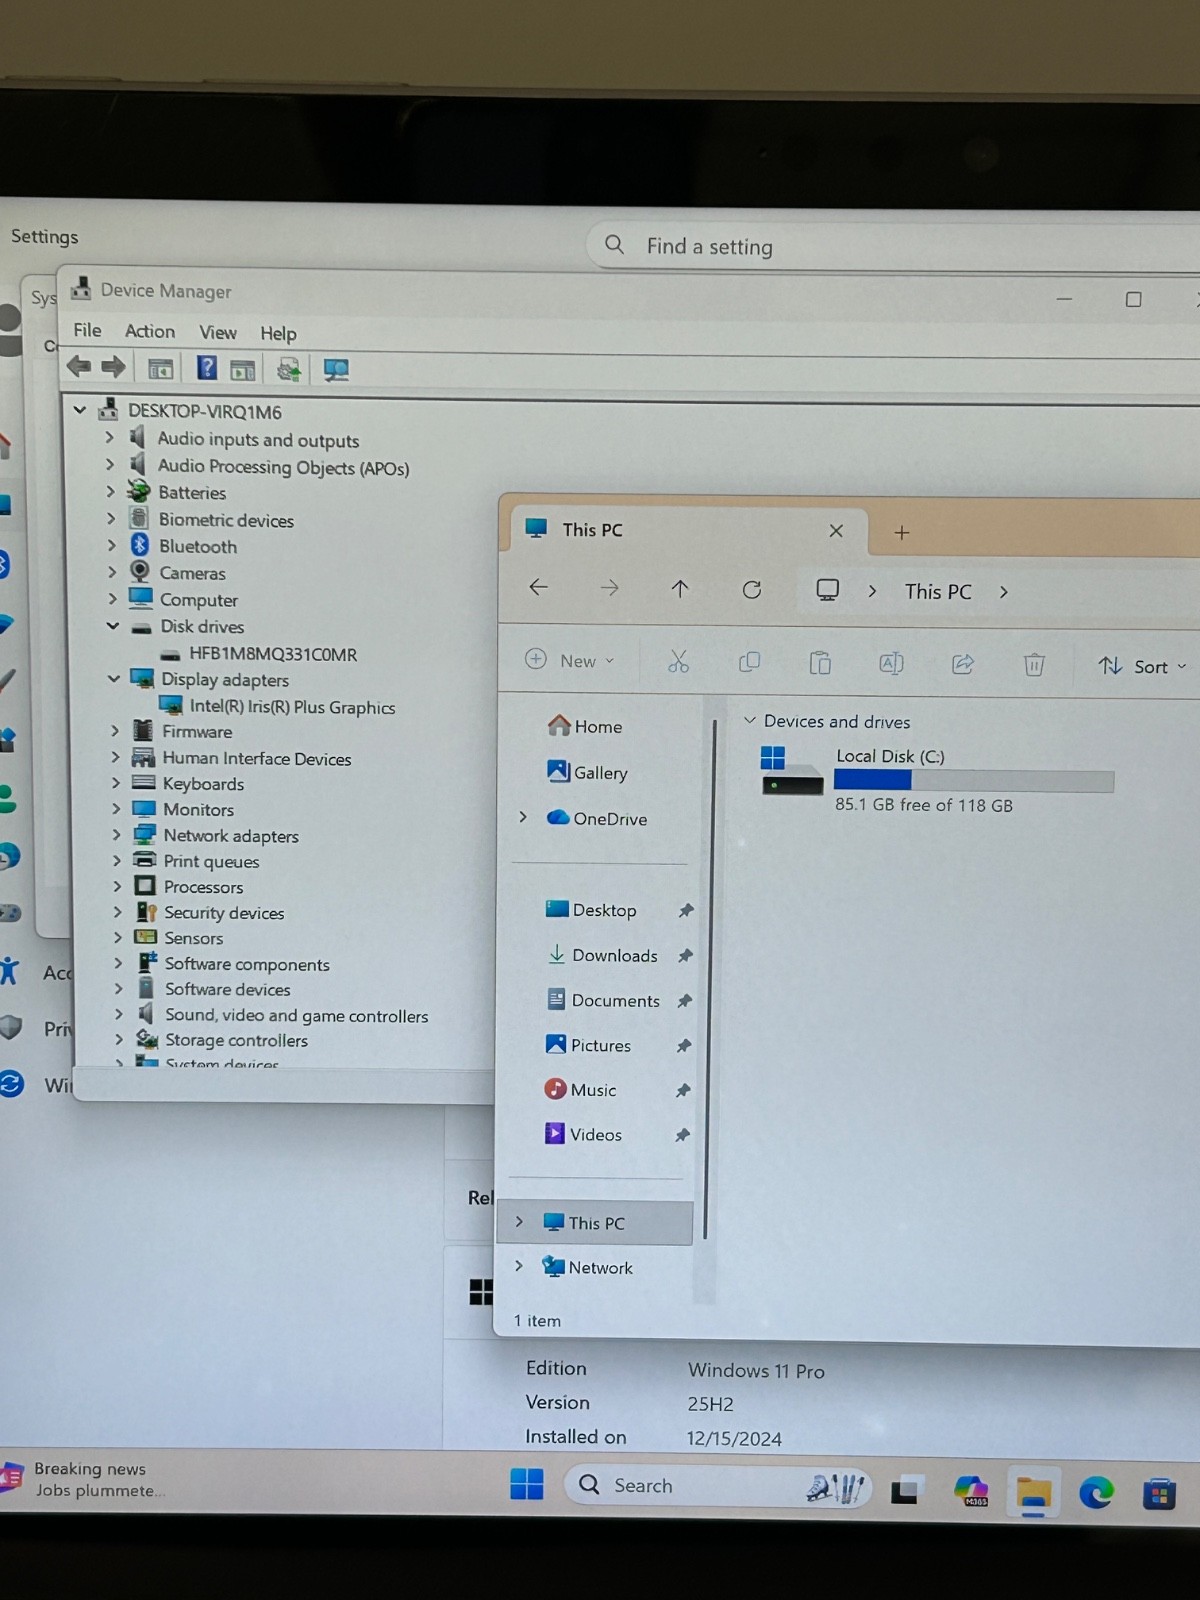Image resolution: width=1200 pixels, height=1600 pixels.
Task: Click the Breaking news widget on taskbar
Action: [x=85, y=1478]
